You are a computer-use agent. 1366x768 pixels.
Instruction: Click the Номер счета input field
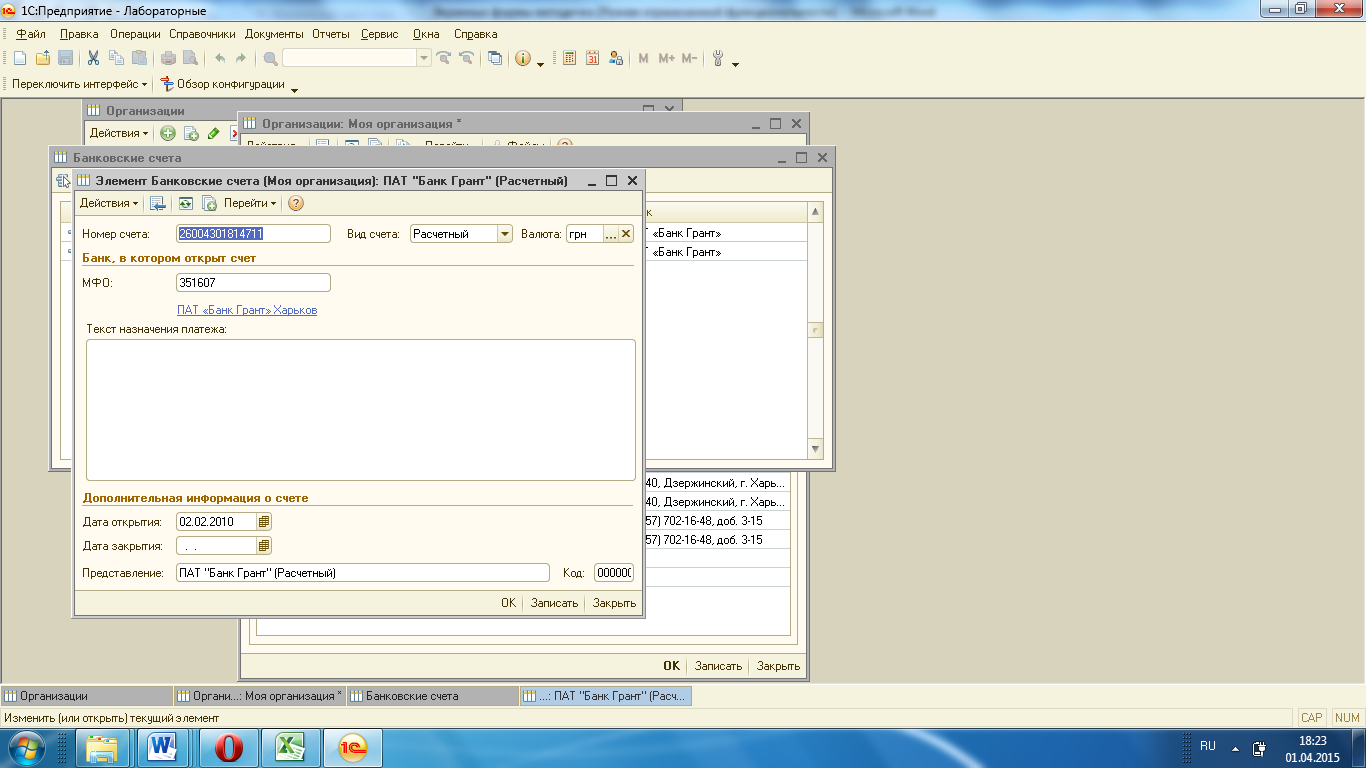(253, 233)
